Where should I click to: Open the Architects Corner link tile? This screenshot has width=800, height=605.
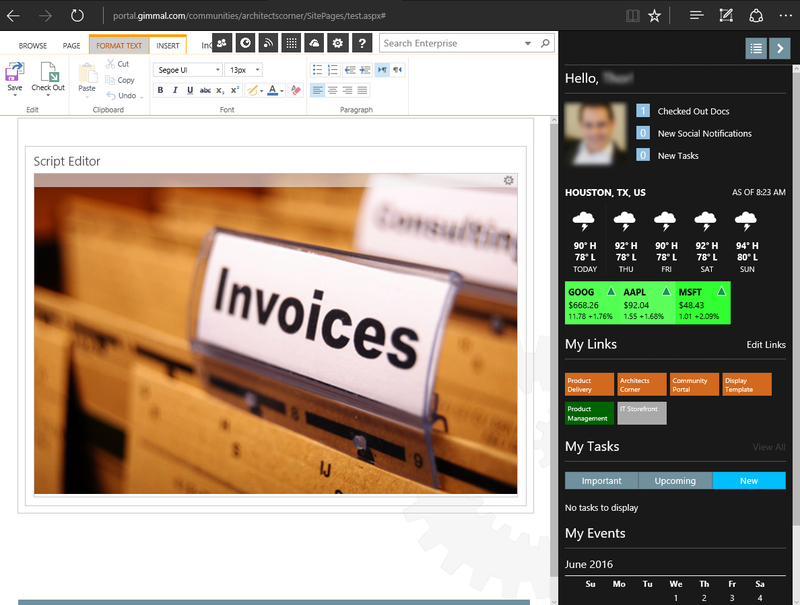(641, 385)
